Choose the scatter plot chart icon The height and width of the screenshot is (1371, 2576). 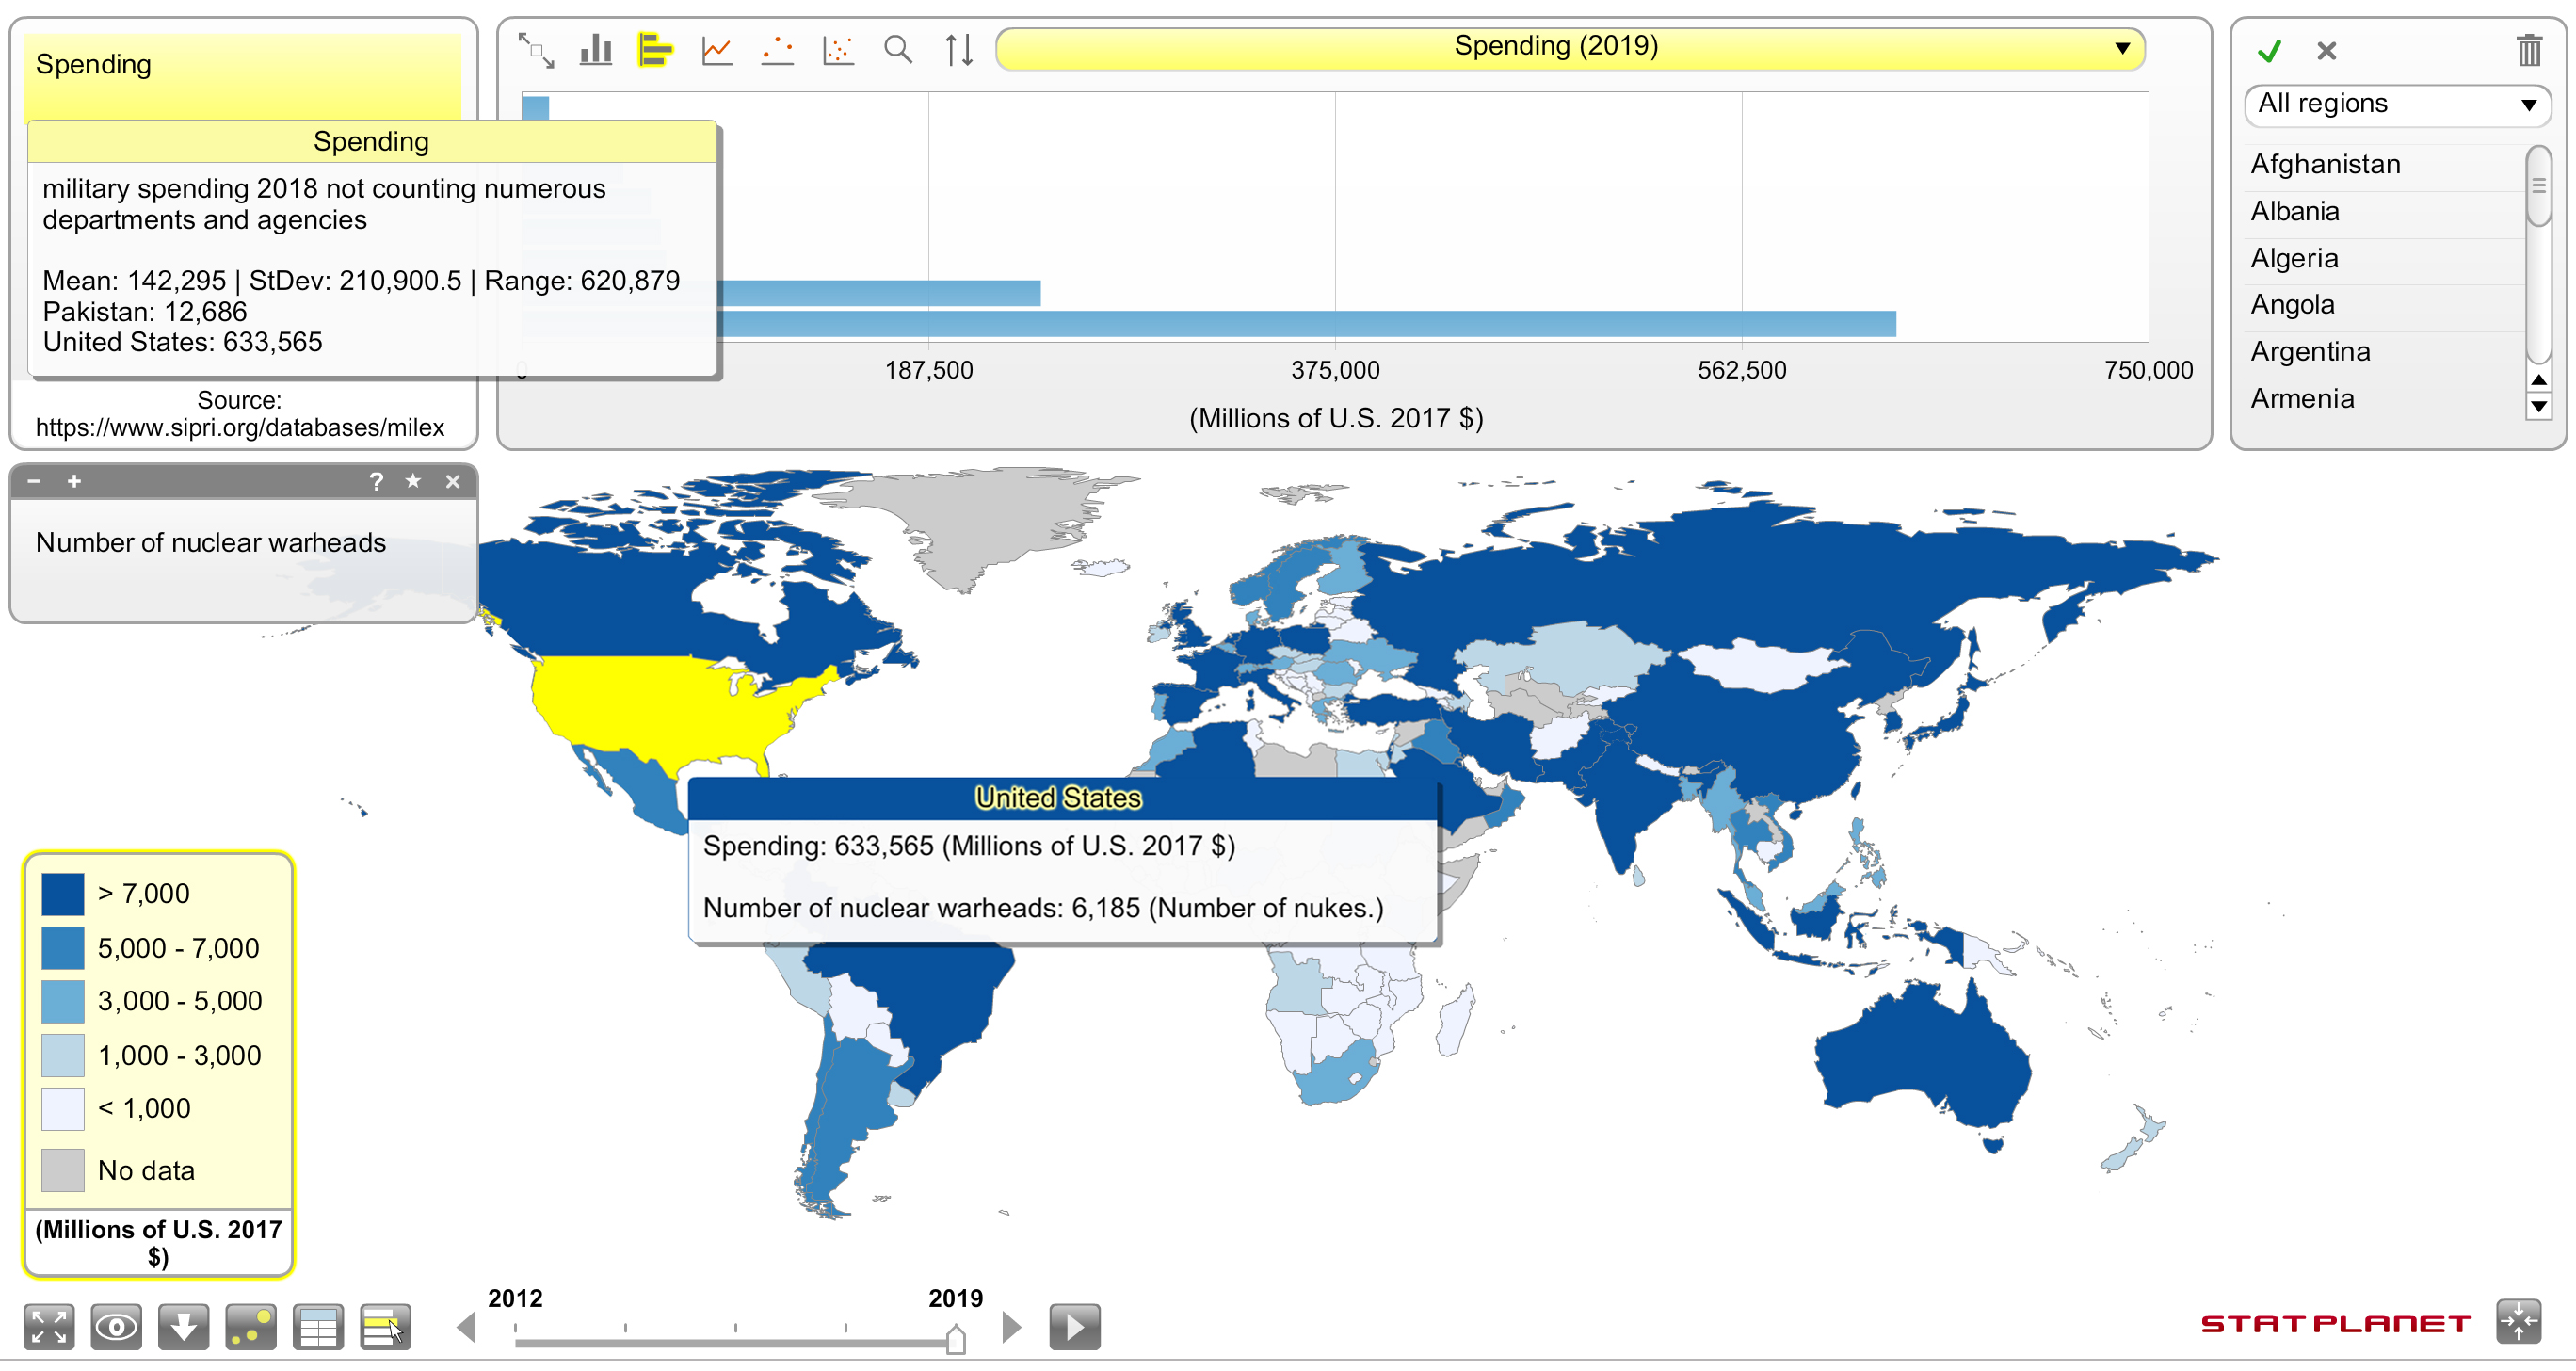837,49
